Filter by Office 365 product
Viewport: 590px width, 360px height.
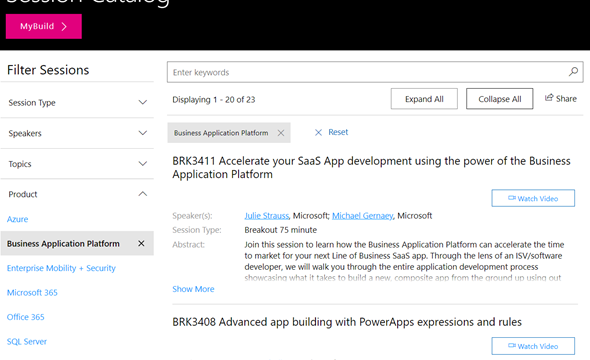[26, 317]
